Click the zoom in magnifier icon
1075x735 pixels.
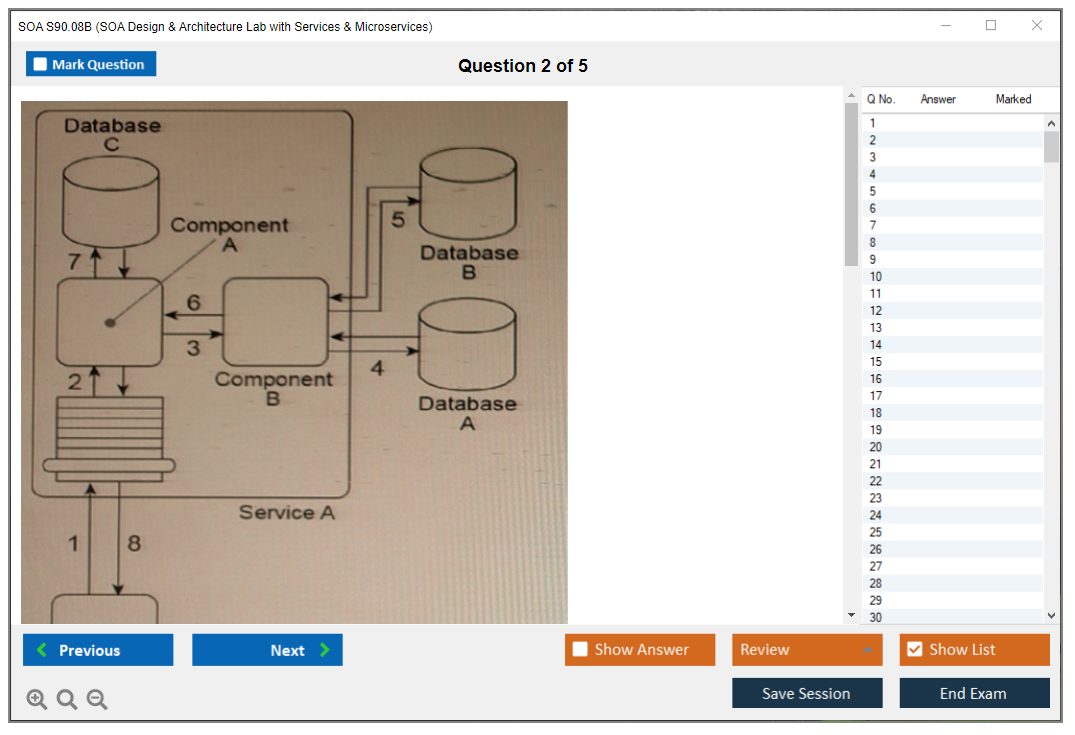pos(37,700)
